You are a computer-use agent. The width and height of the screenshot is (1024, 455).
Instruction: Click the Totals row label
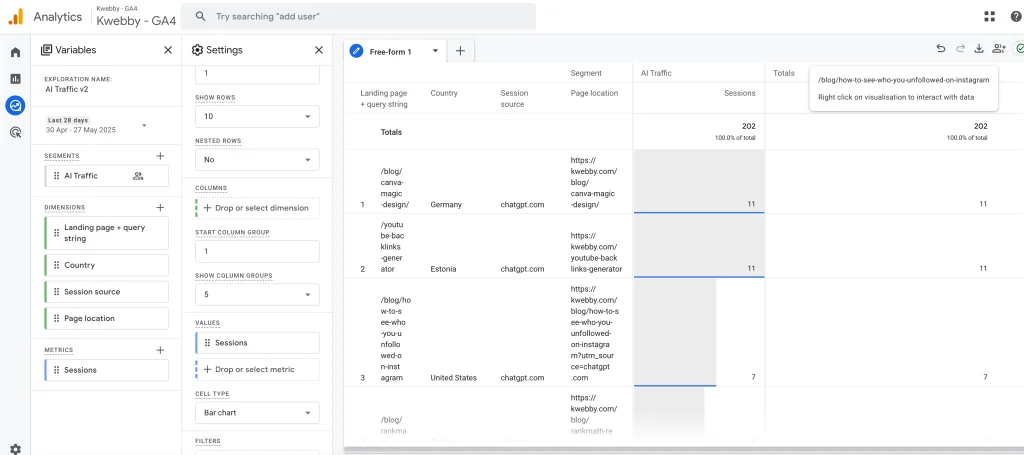click(391, 133)
